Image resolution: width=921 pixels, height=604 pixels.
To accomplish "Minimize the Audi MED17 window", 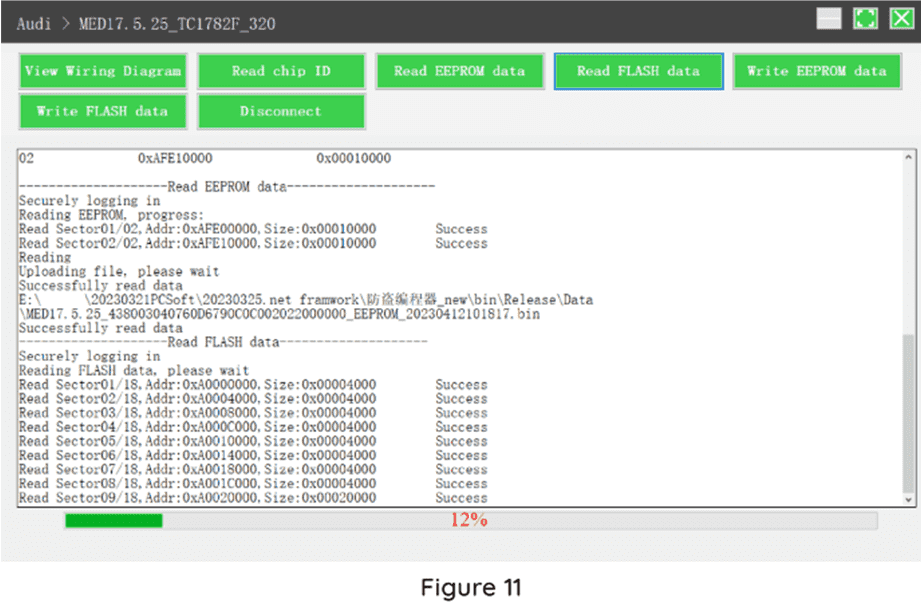I will click(829, 19).
